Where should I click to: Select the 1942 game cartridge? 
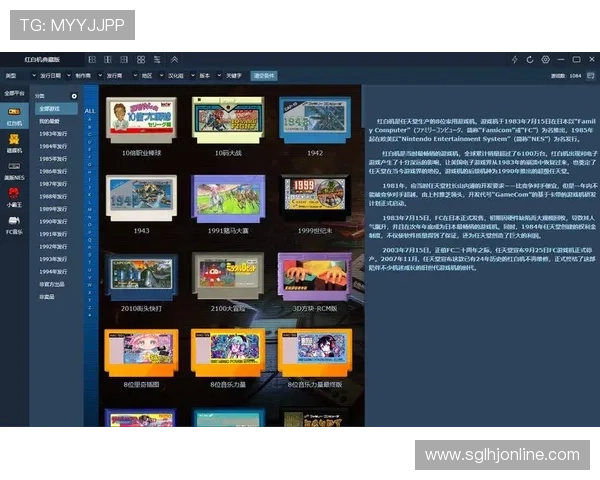pos(315,121)
